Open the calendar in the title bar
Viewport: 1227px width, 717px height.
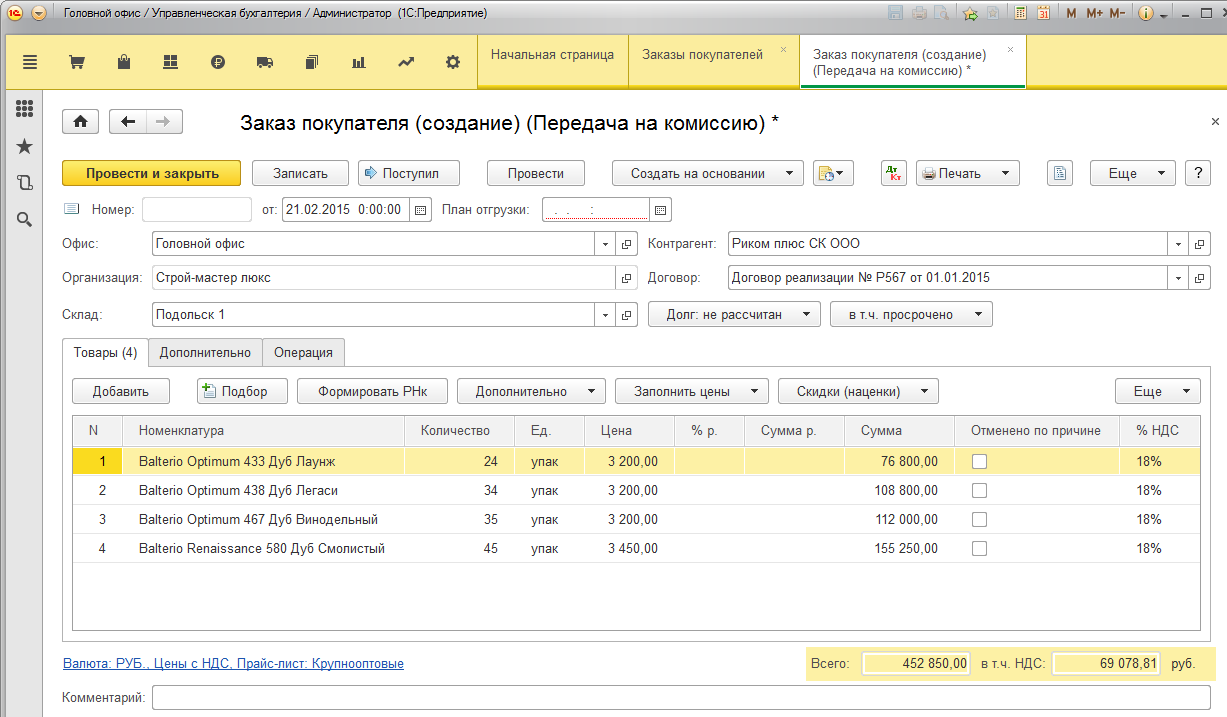(1043, 14)
